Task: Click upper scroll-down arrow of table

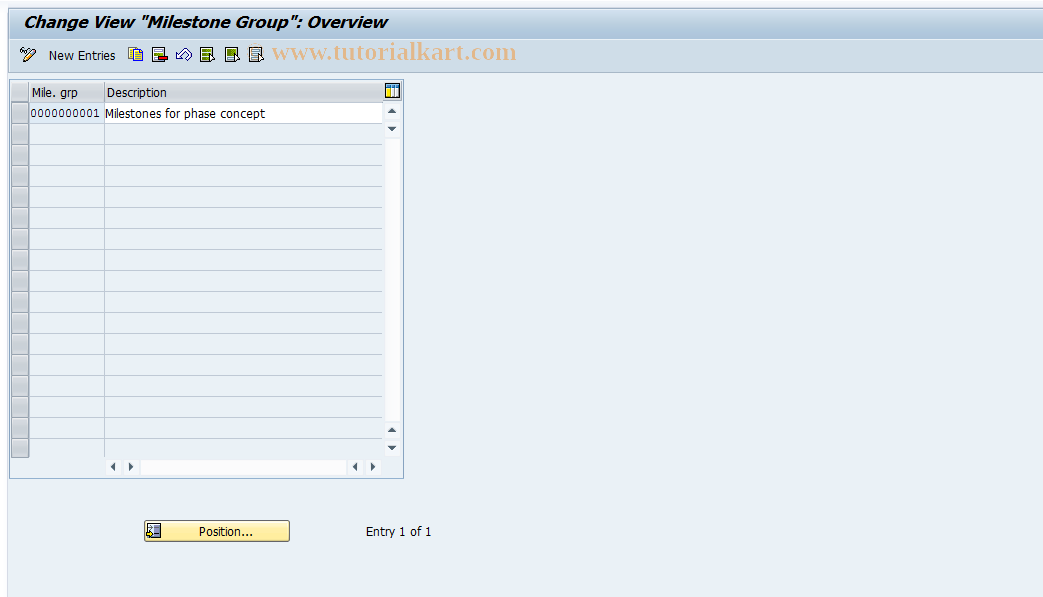Action: [392, 129]
